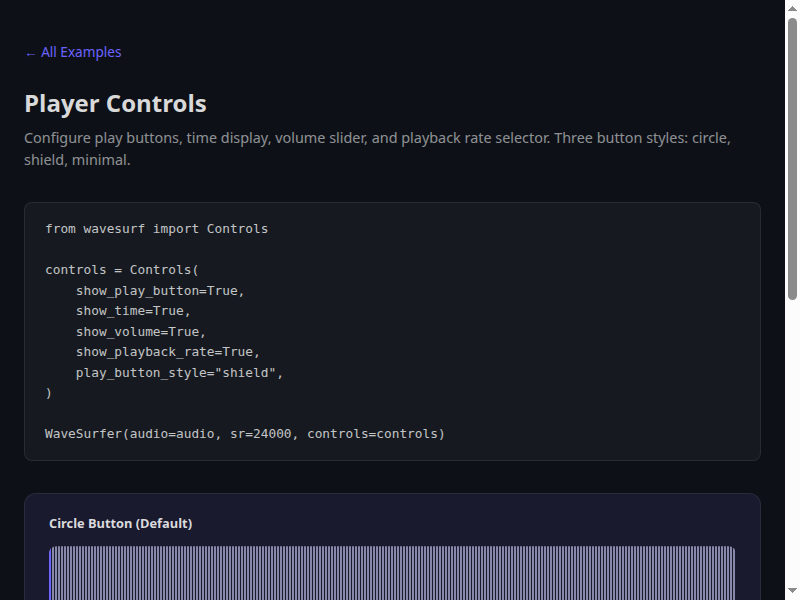Click the waveform under Circle Button

[x=392, y=573]
